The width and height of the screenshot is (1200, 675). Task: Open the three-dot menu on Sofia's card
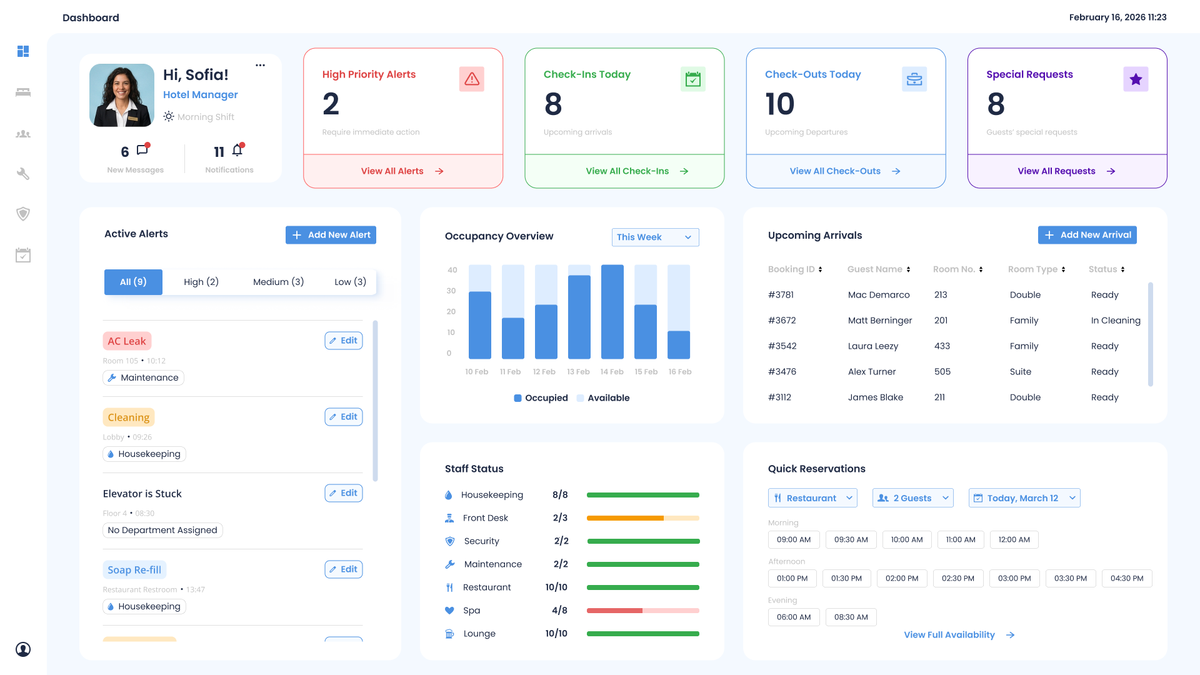(x=260, y=65)
